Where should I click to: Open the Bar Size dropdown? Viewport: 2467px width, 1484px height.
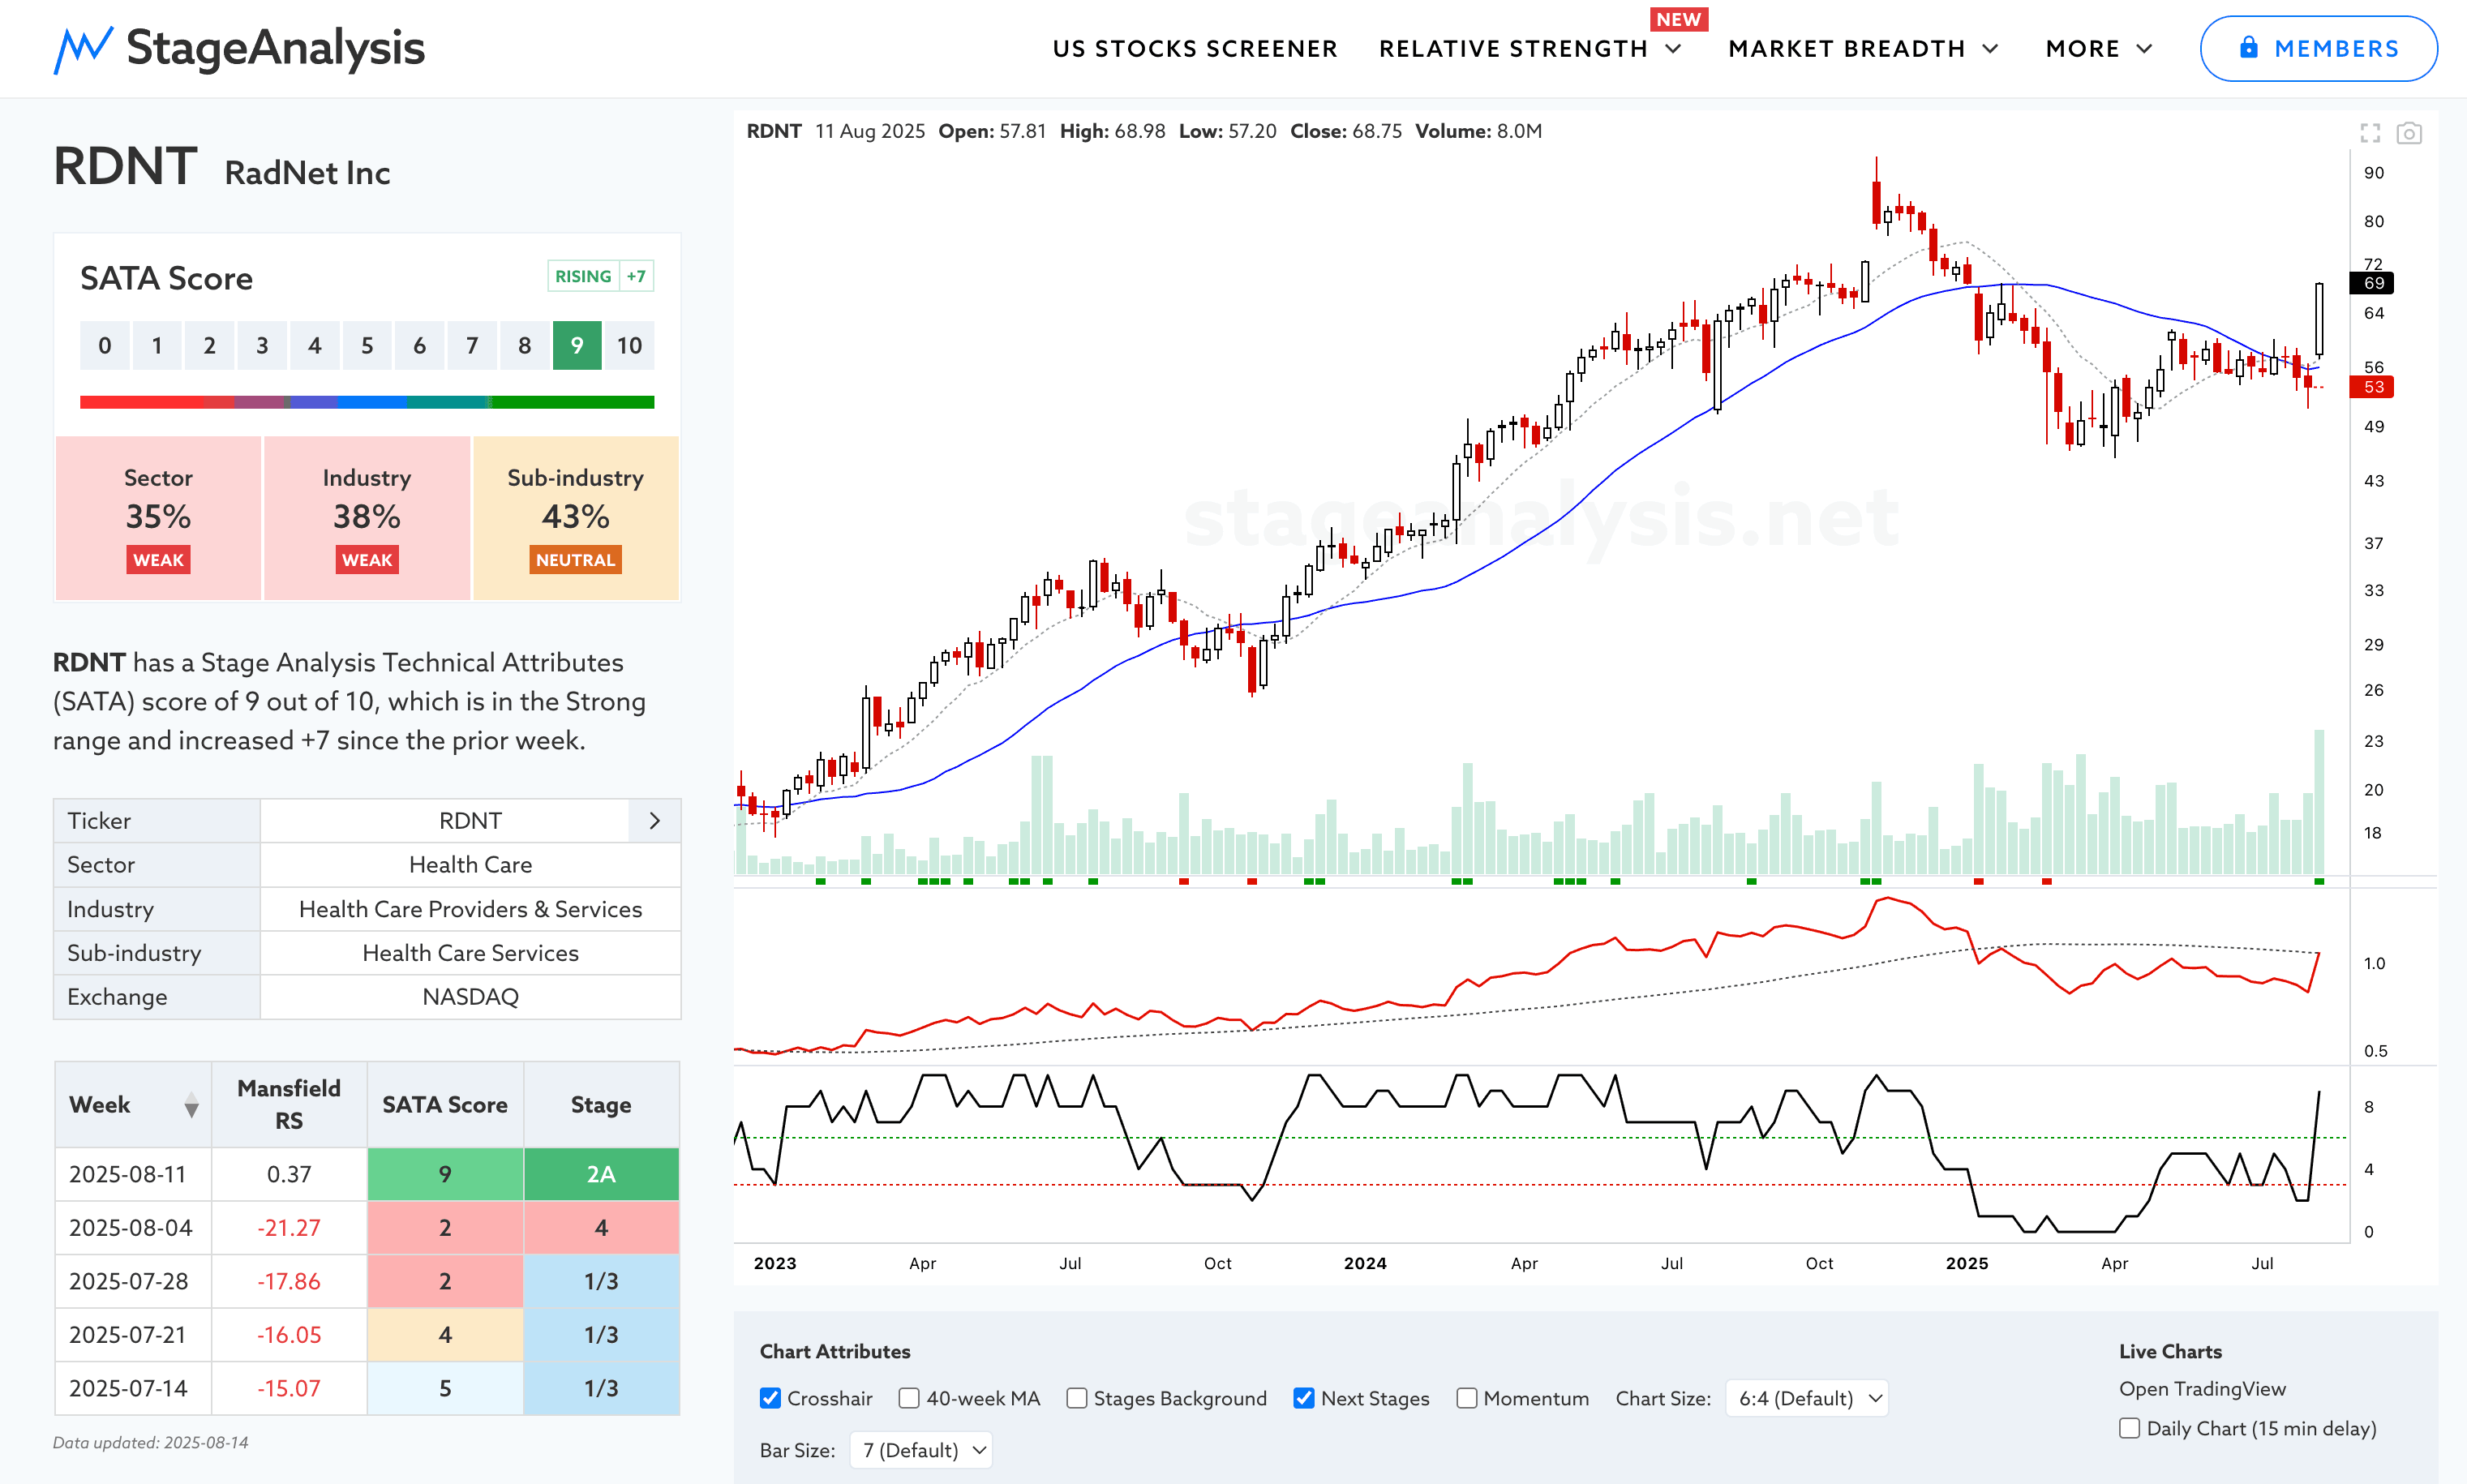coord(921,1450)
